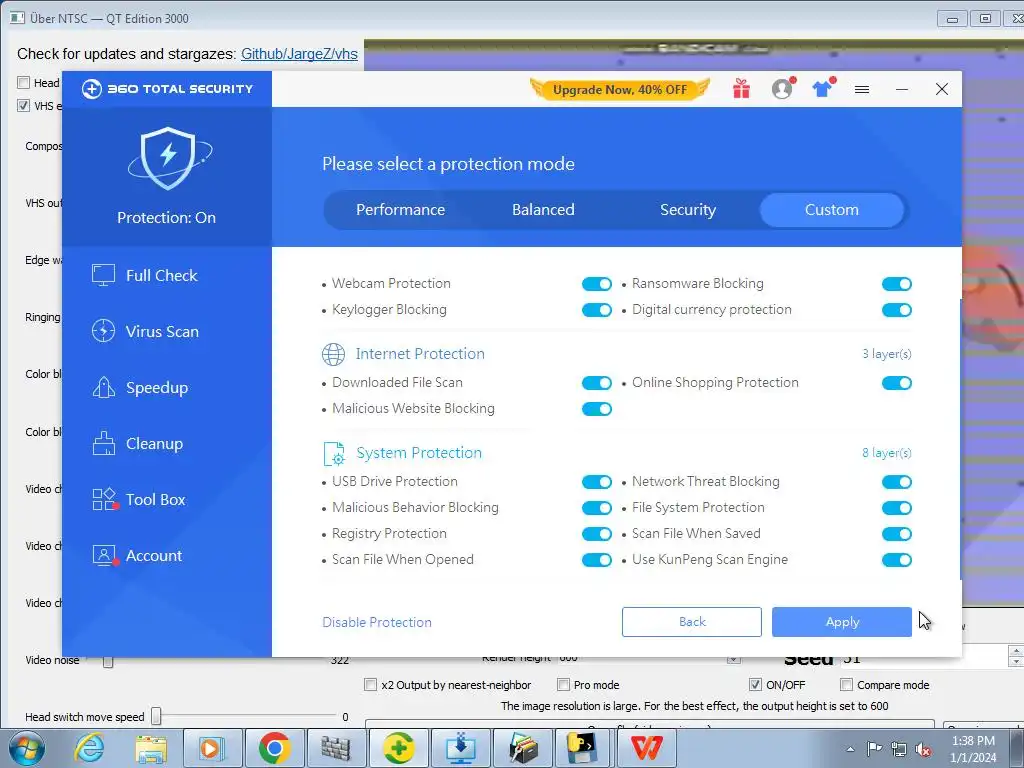Open Github/JargeZ/vhs link
The image size is (1024, 768).
point(299,54)
